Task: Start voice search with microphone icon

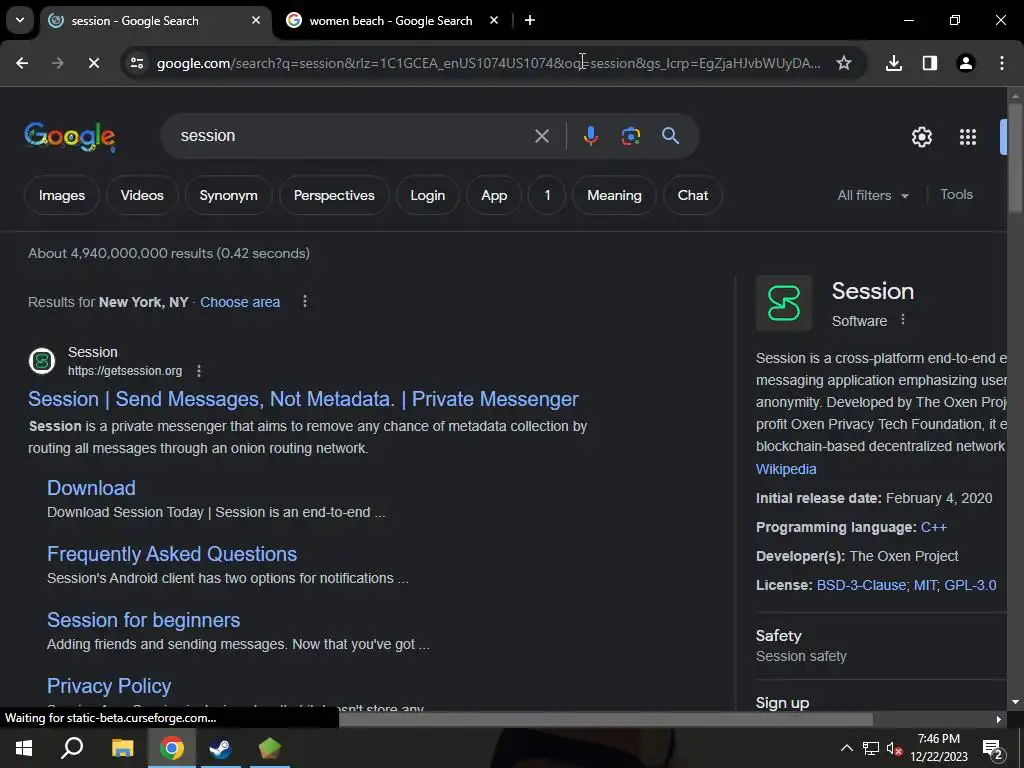Action: point(590,136)
